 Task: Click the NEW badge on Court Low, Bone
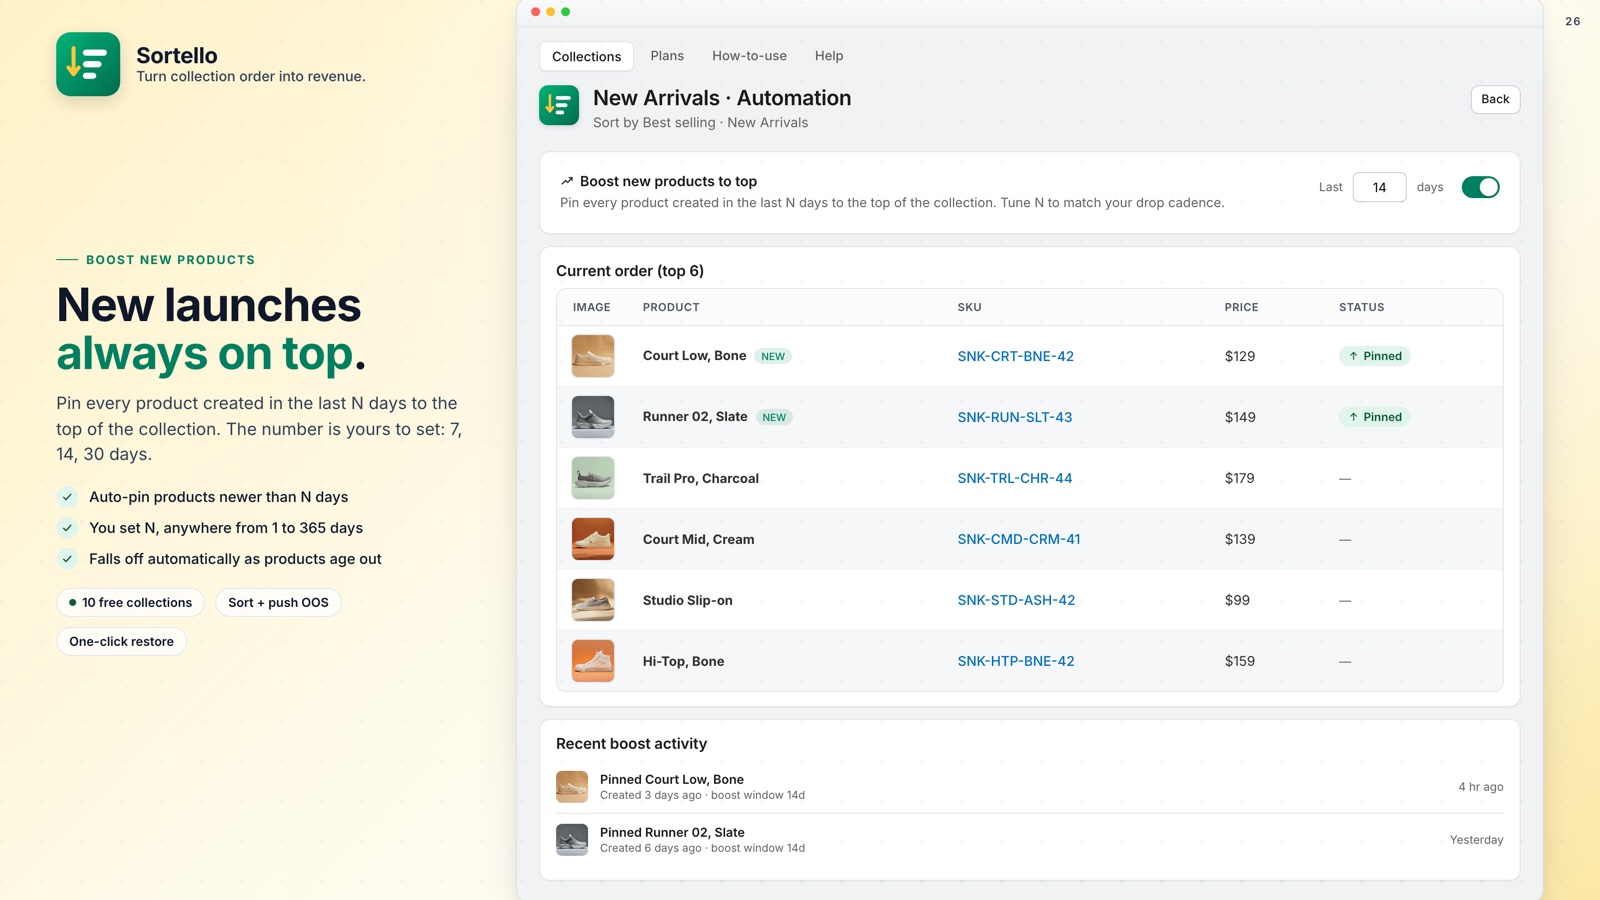773,356
